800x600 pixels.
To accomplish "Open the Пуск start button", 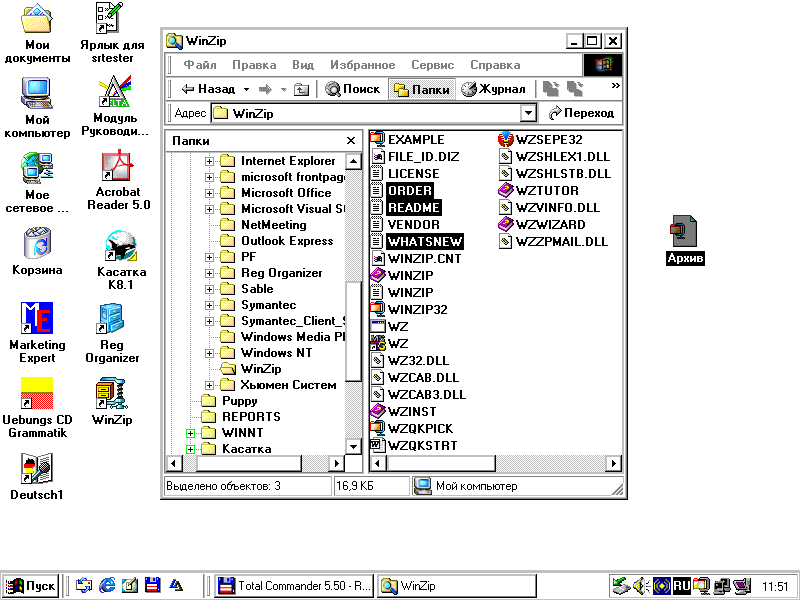I will point(31,585).
